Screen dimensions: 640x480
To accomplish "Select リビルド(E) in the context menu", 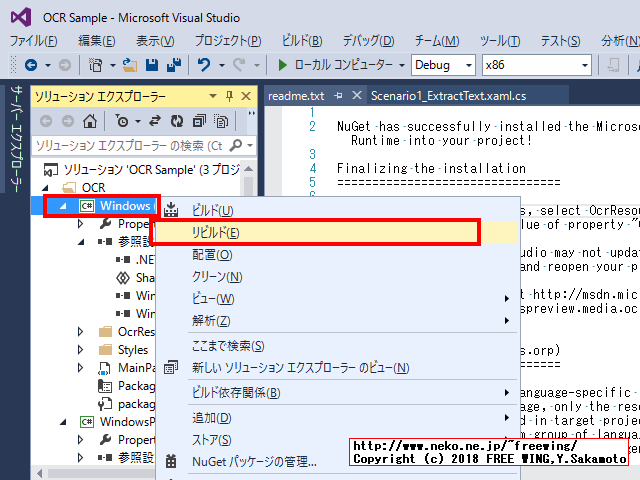I will tap(338, 233).
